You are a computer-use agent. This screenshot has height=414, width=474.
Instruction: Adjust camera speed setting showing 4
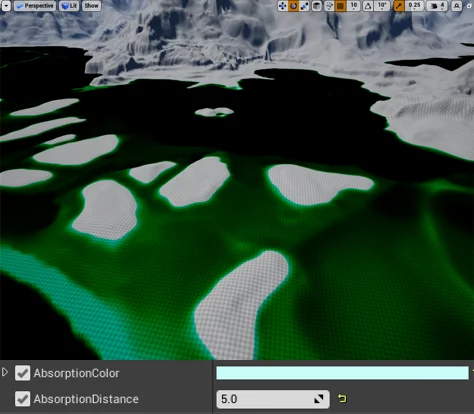pyautogui.click(x=437, y=6)
